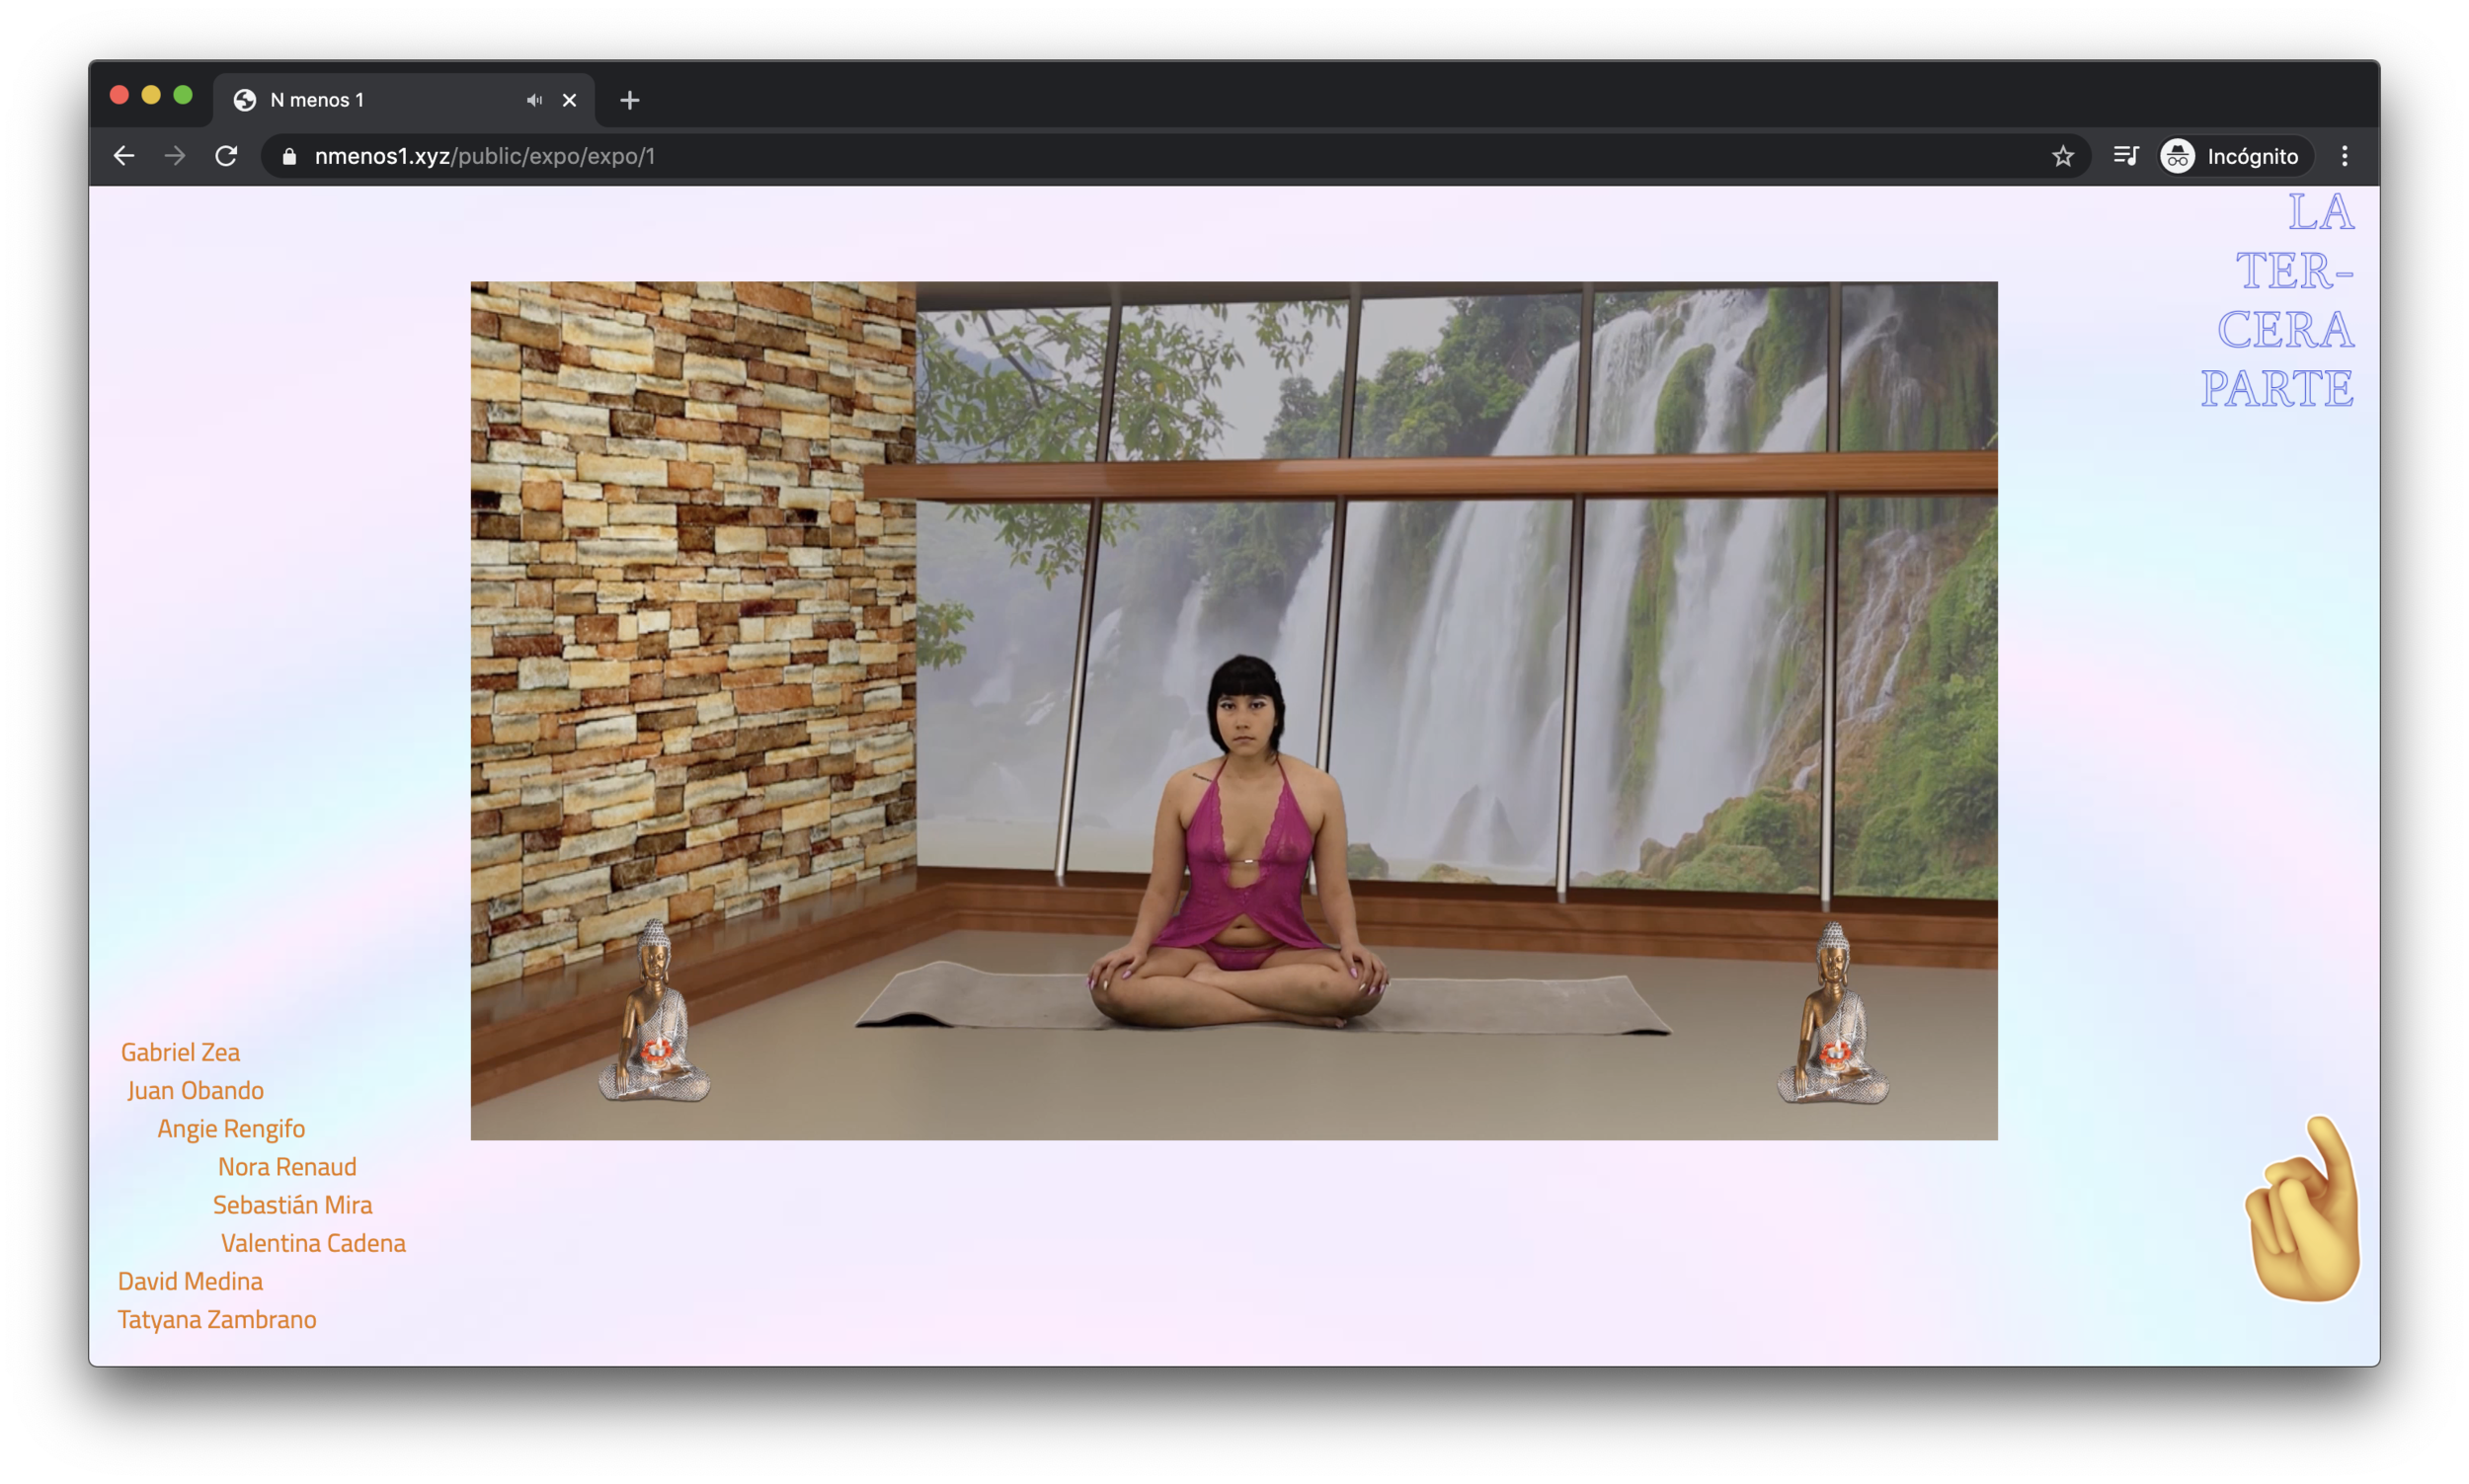Image resolution: width=2469 pixels, height=1484 pixels.
Task: Open the Tatyana Zambrano link
Action: point(217,1319)
